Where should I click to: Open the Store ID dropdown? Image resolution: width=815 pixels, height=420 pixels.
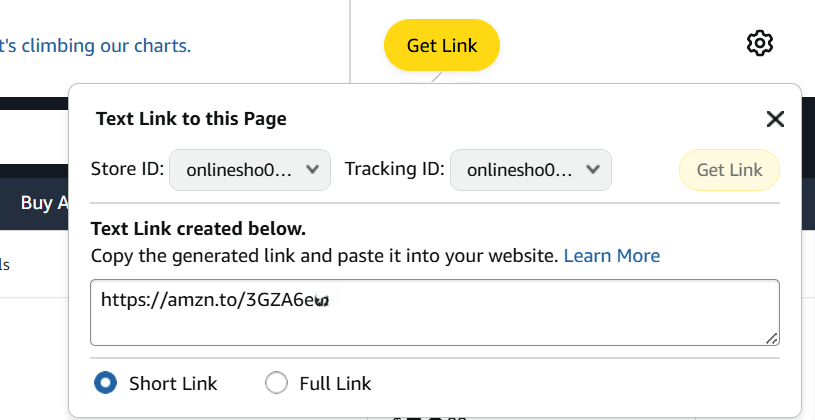pyautogui.click(x=250, y=170)
